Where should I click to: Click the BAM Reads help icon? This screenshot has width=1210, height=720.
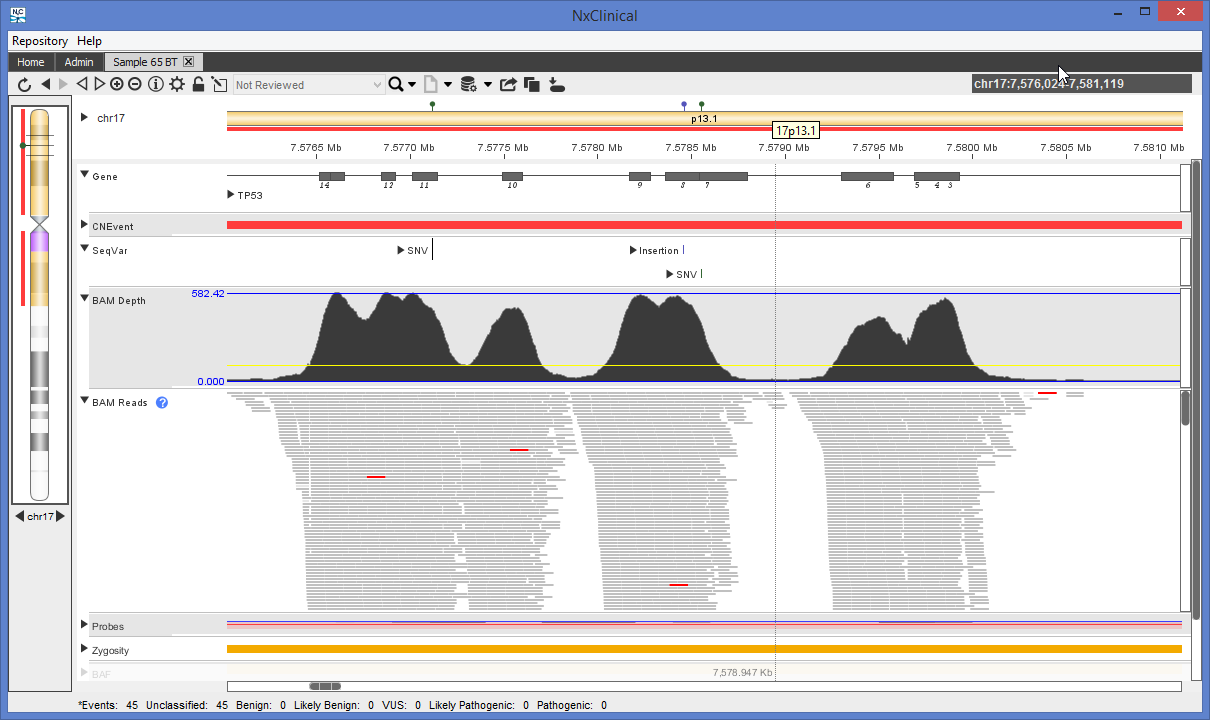(162, 403)
